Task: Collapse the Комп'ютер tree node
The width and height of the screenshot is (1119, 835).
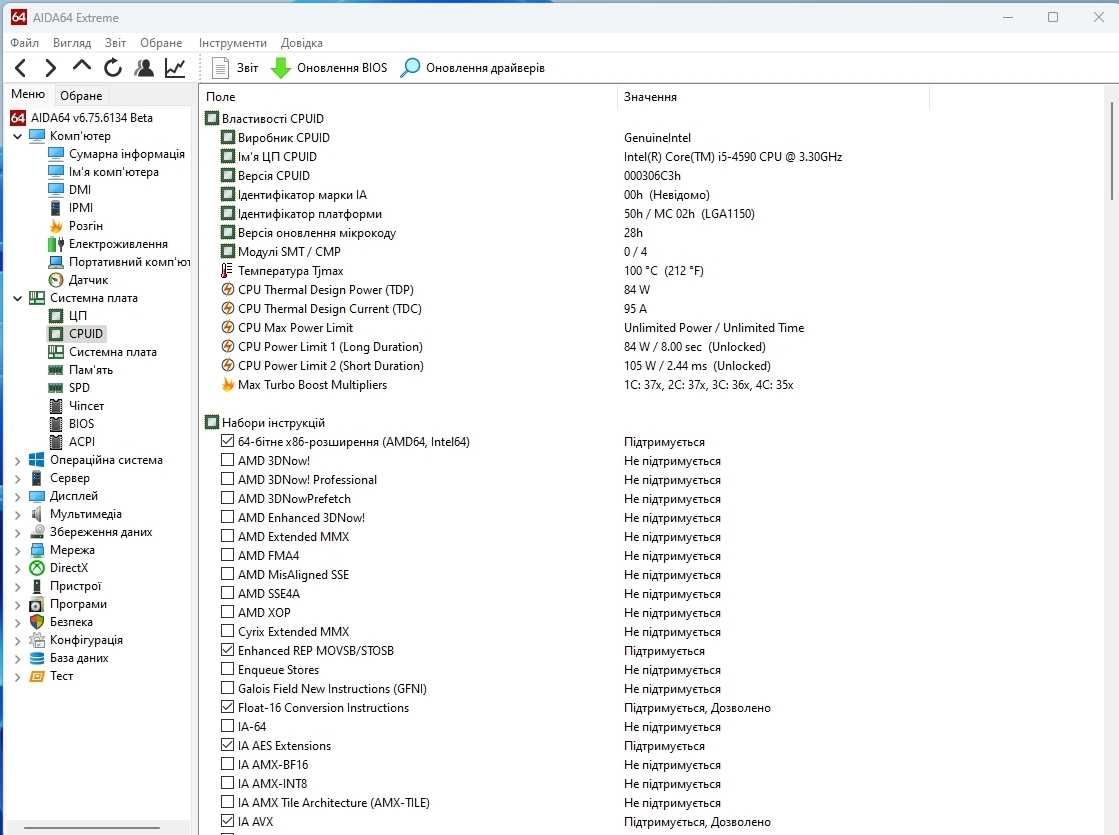Action: (x=17, y=136)
